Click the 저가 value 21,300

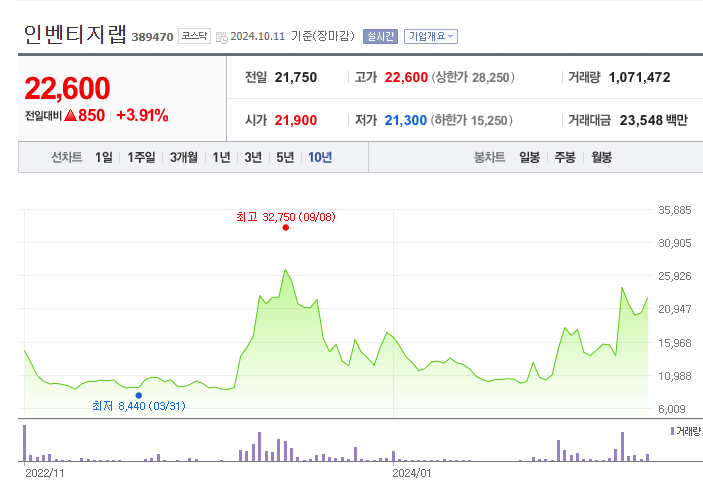406,120
